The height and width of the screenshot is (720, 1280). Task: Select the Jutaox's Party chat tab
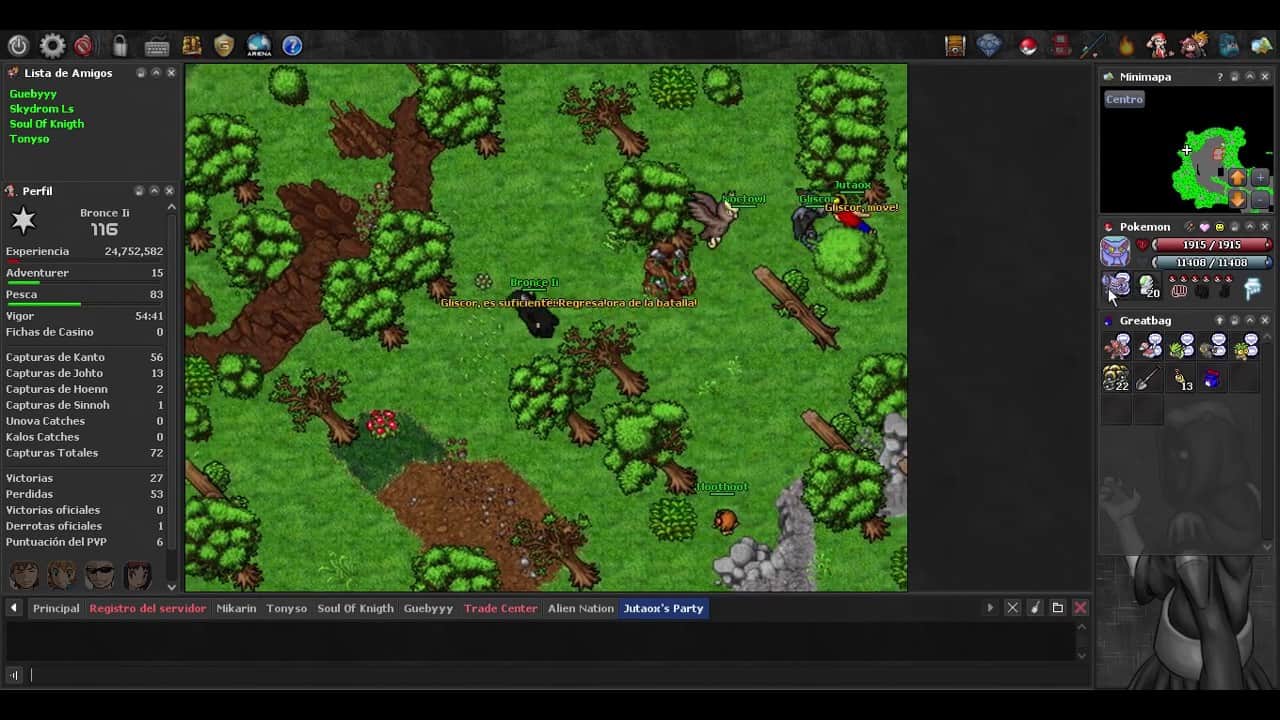[x=664, y=608]
